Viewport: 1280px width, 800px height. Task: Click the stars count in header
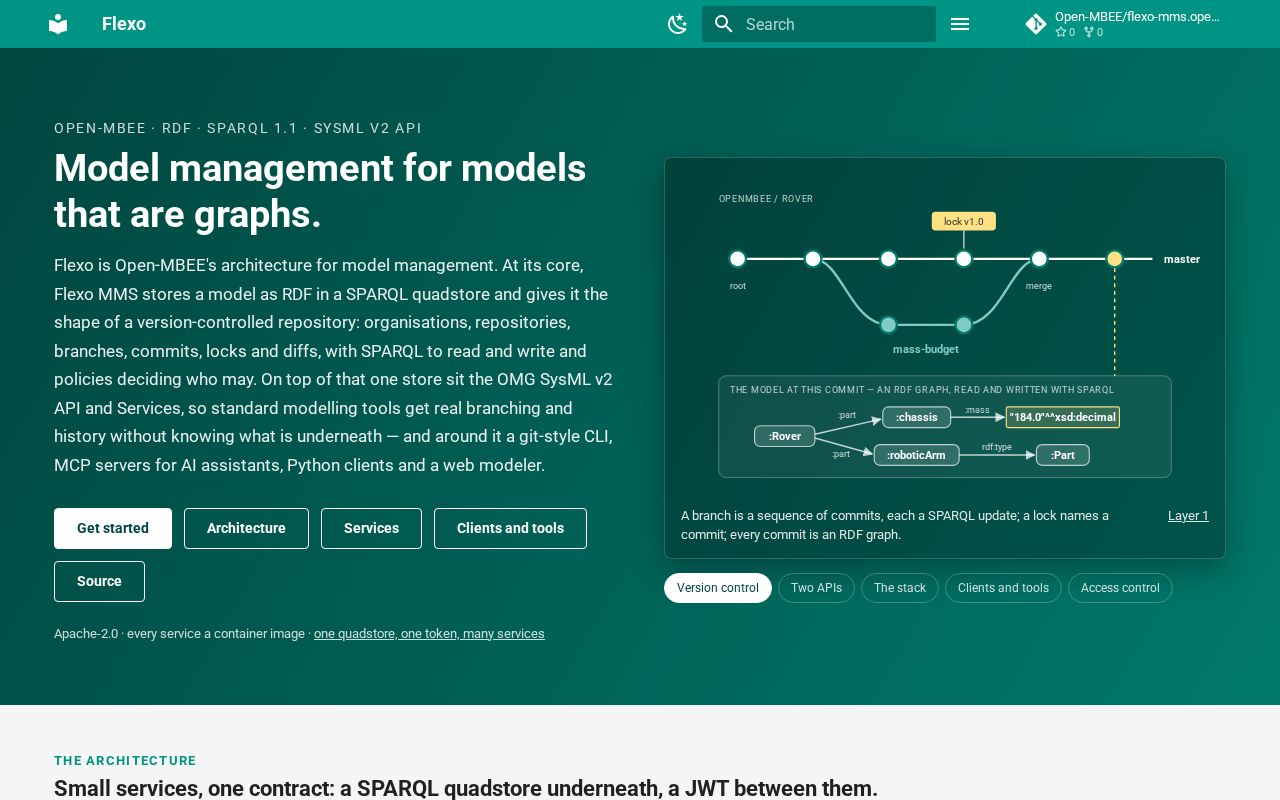(x=1065, y=32)
